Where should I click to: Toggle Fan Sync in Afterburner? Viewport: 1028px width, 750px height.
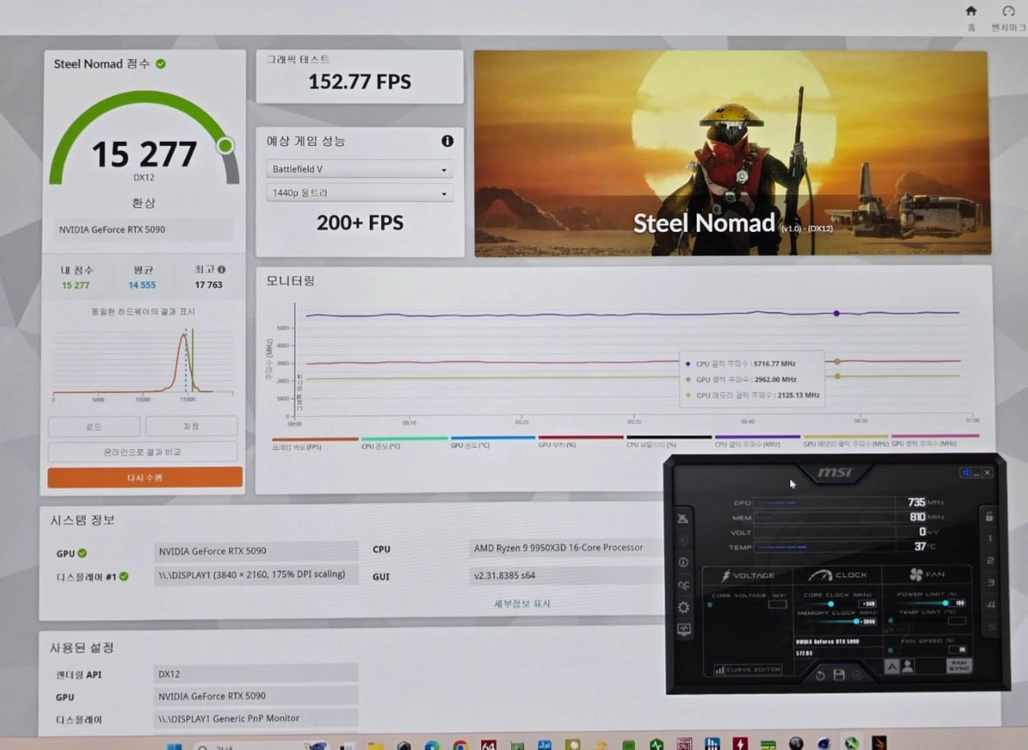pyautogui.click(x=959, y=666)
